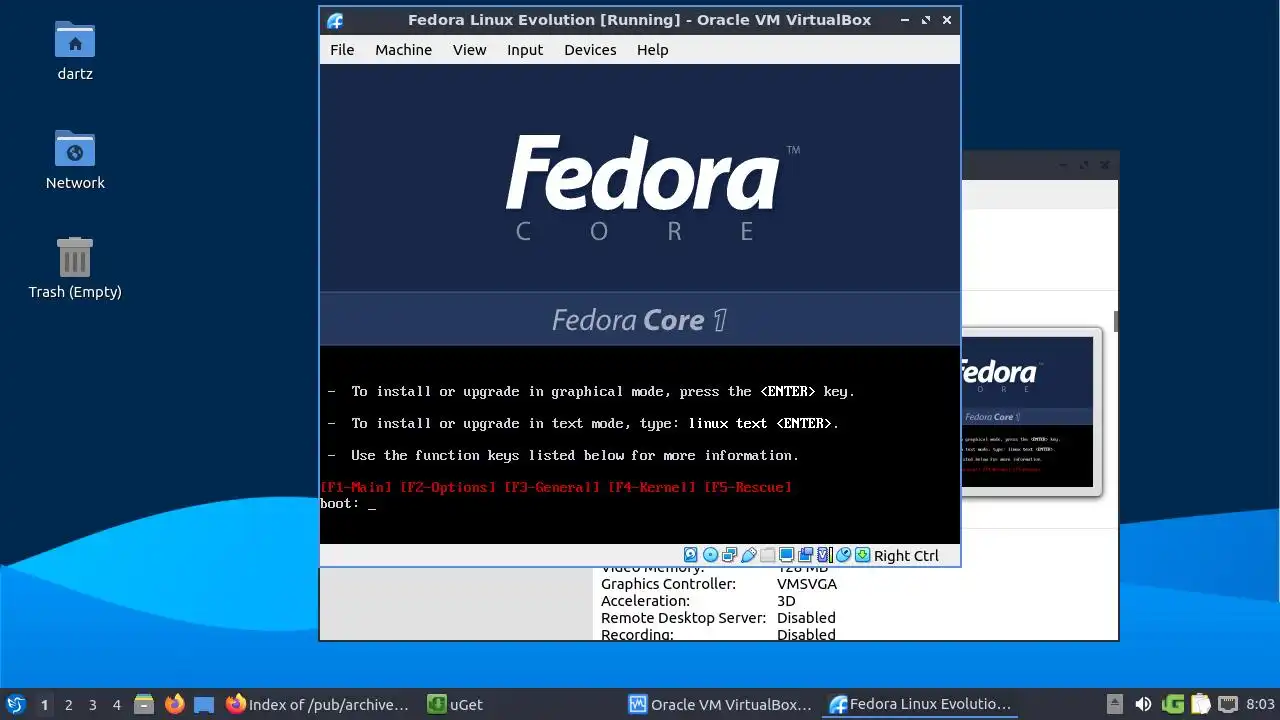Open the Devices menu

590,50
